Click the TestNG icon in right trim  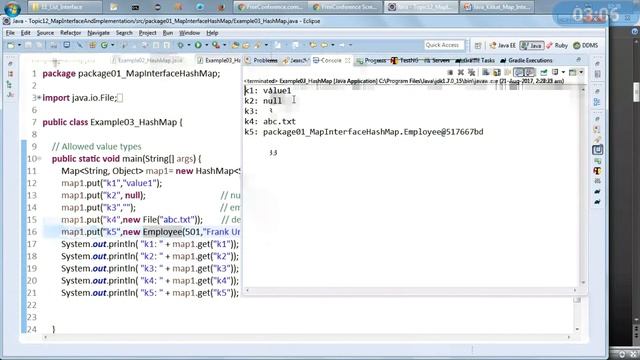(x=598, y=171)
